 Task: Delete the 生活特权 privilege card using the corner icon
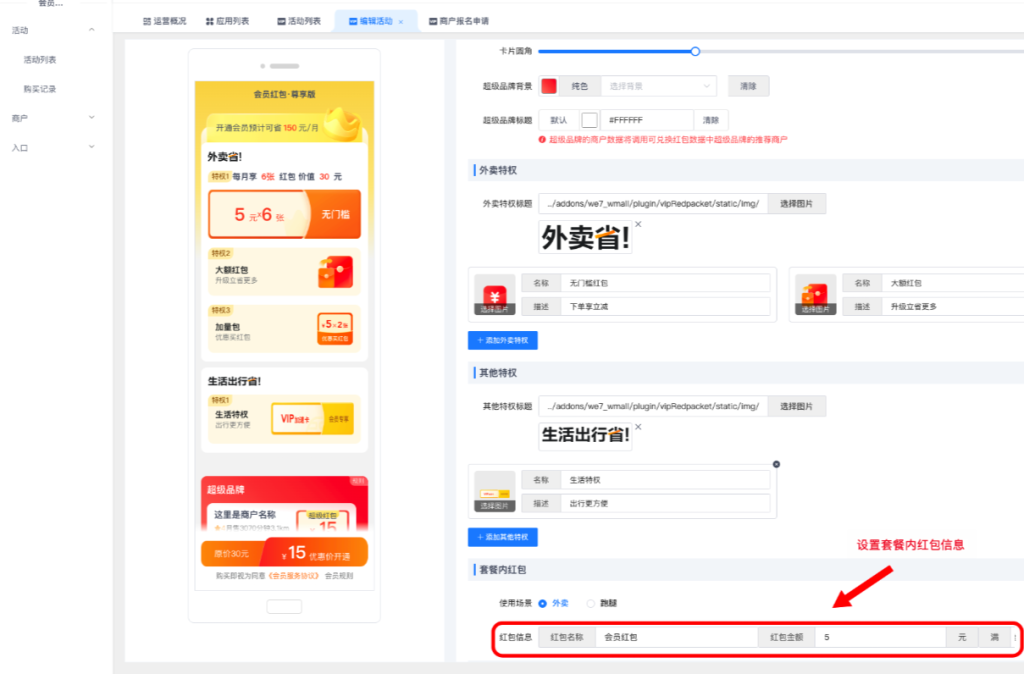coord(776,464)
